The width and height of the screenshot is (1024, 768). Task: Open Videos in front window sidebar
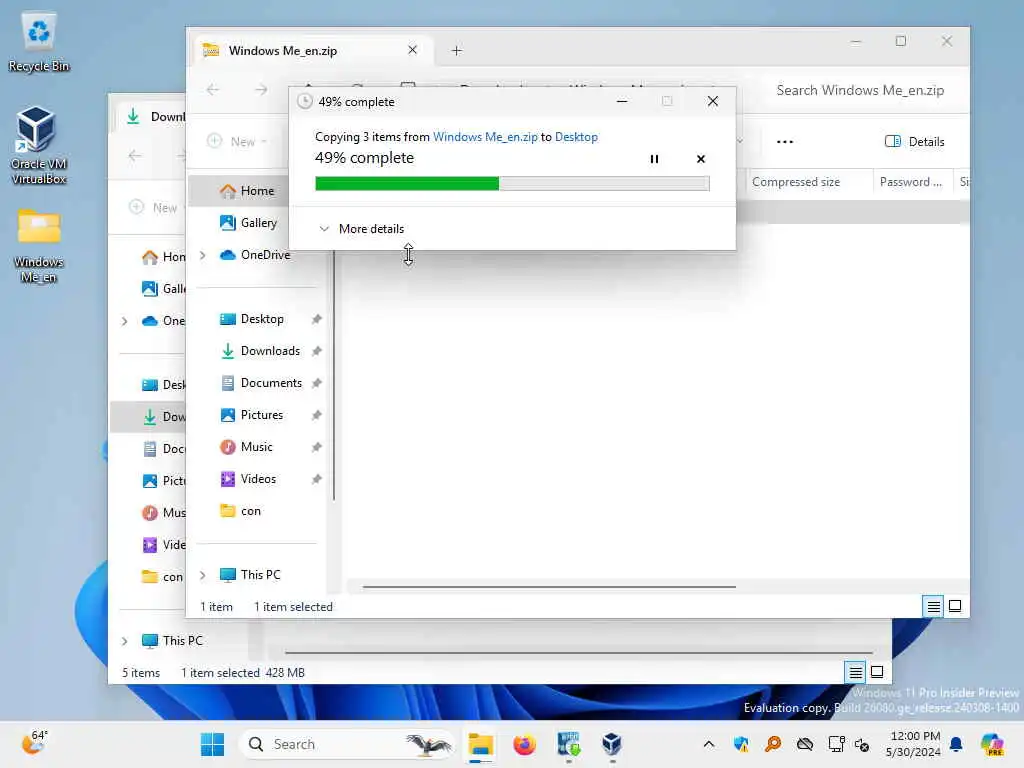[248, 479]
